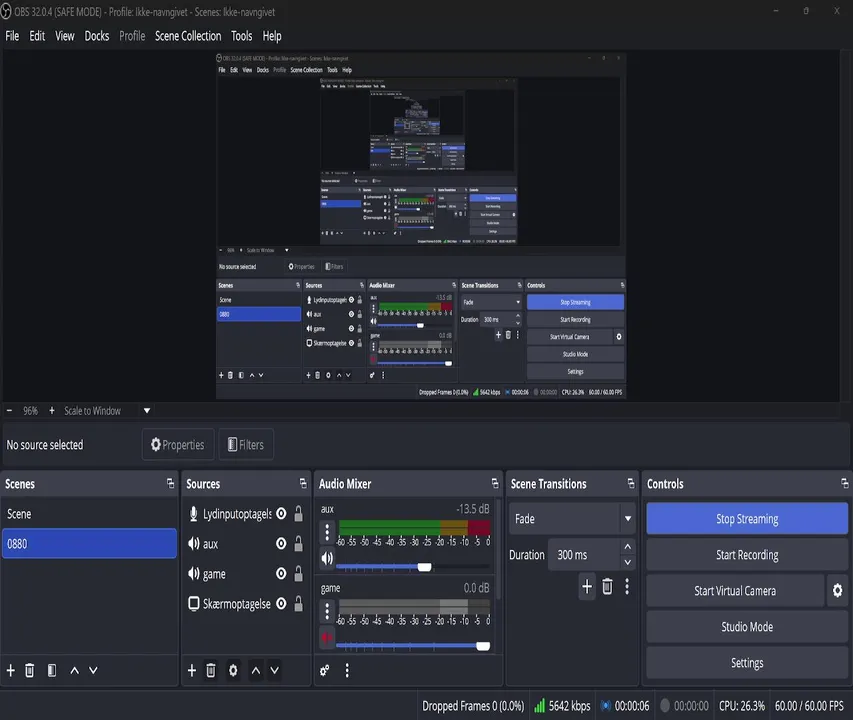Remove selected scene with trash icon
Viewport: 853px width, 720px height.
[x=30, y=671]
